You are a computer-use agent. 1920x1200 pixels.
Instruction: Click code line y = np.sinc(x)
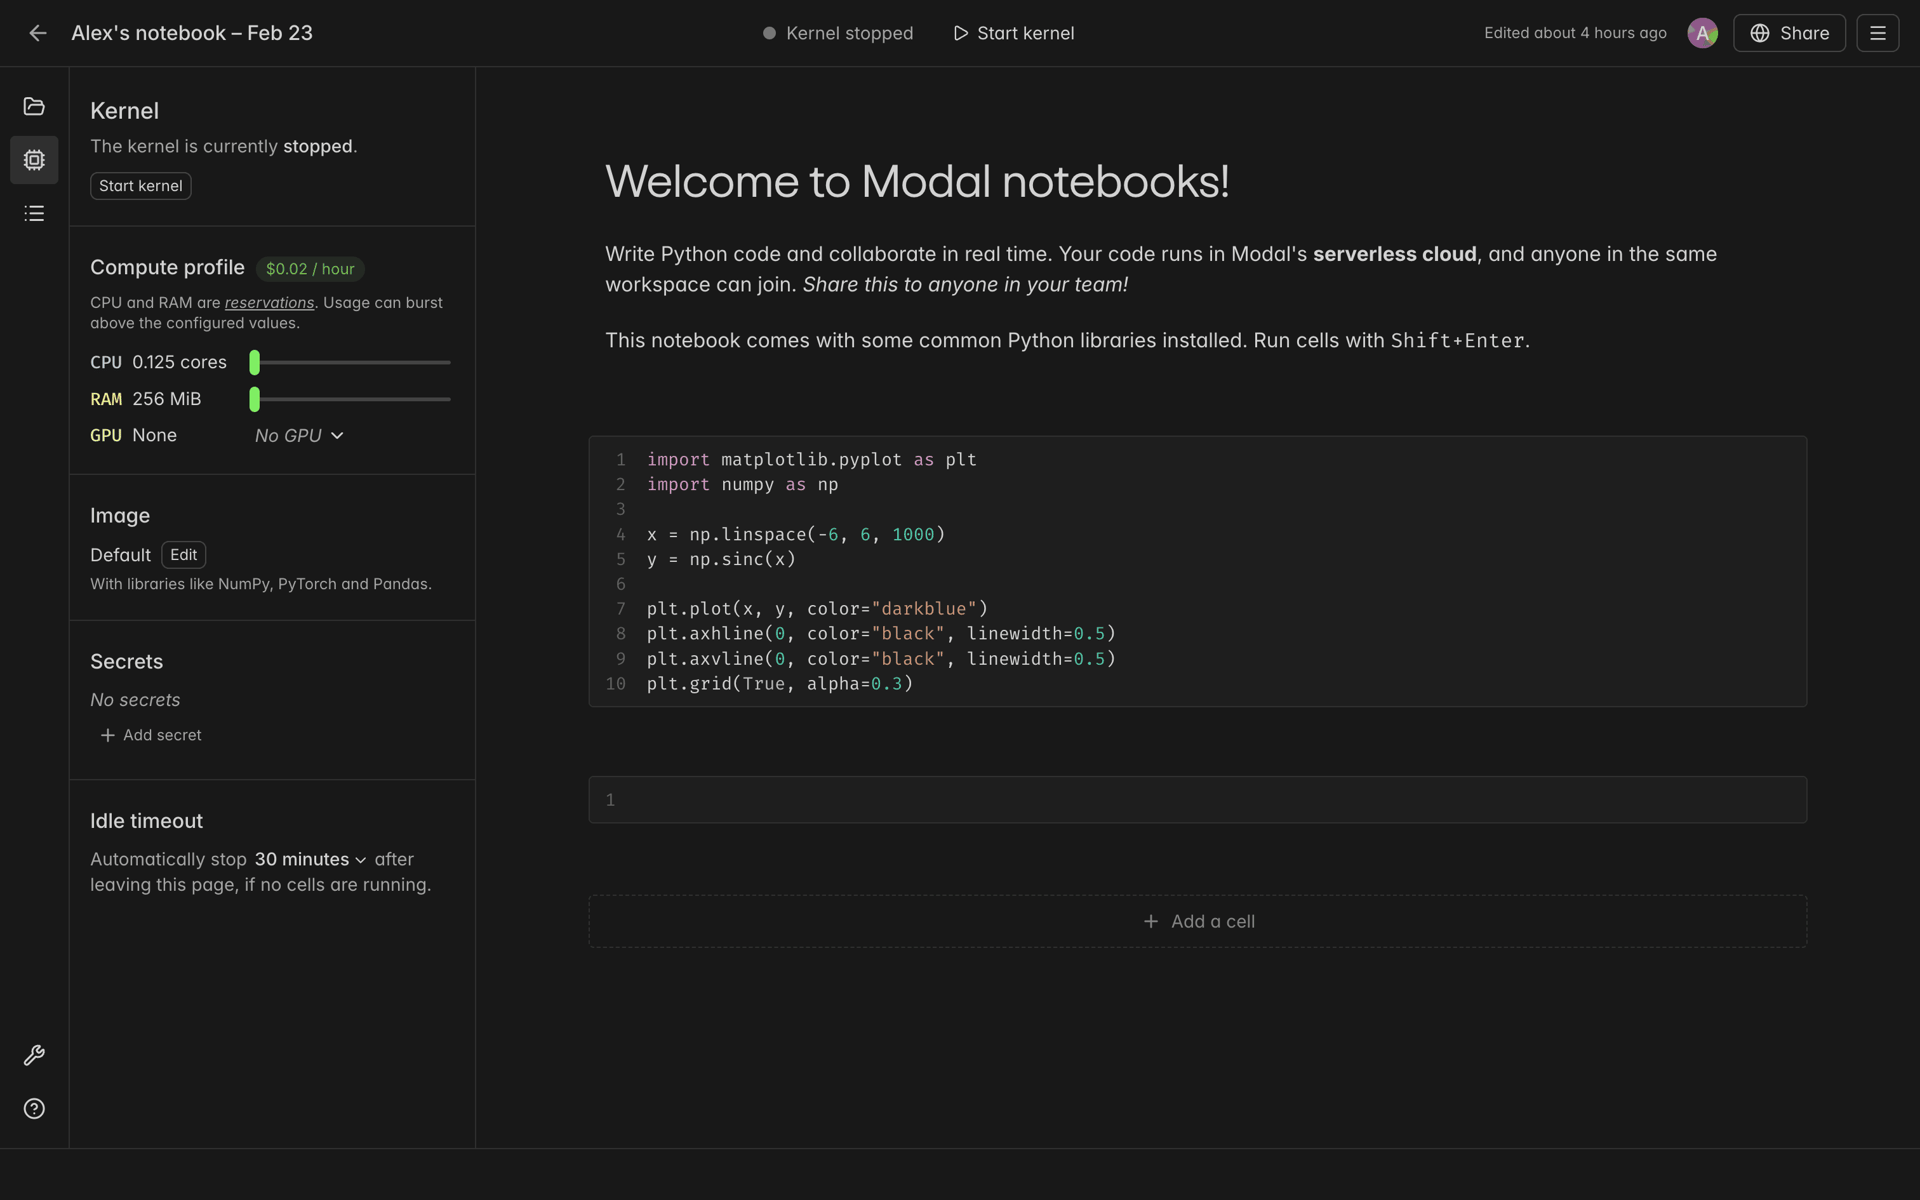721,559
